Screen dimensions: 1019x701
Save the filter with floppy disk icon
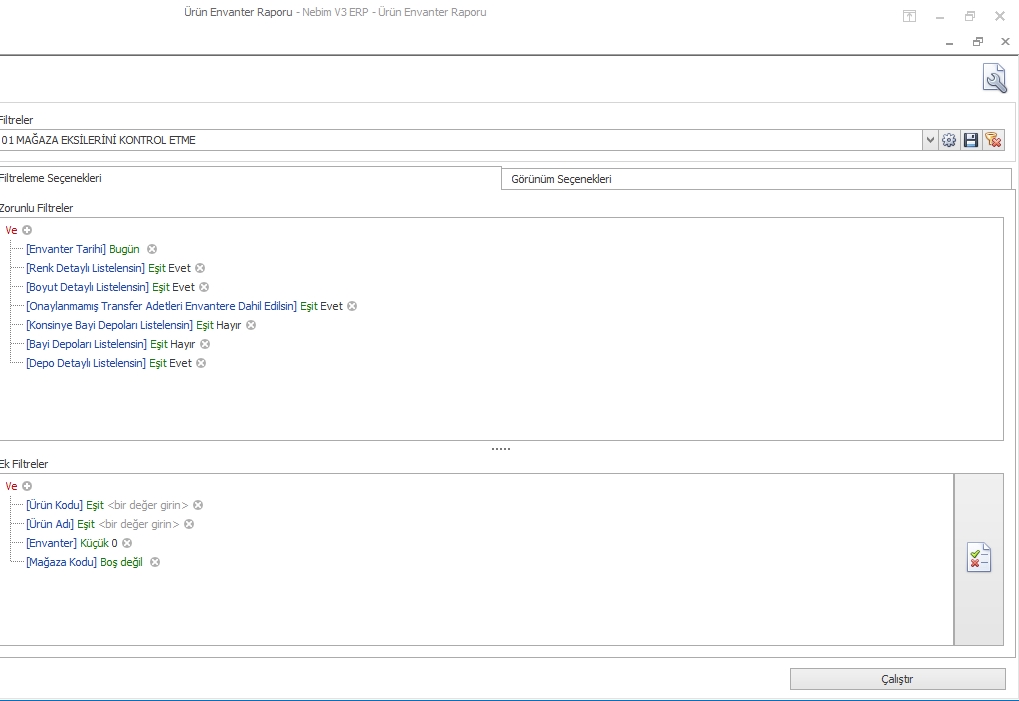[971, 140]
